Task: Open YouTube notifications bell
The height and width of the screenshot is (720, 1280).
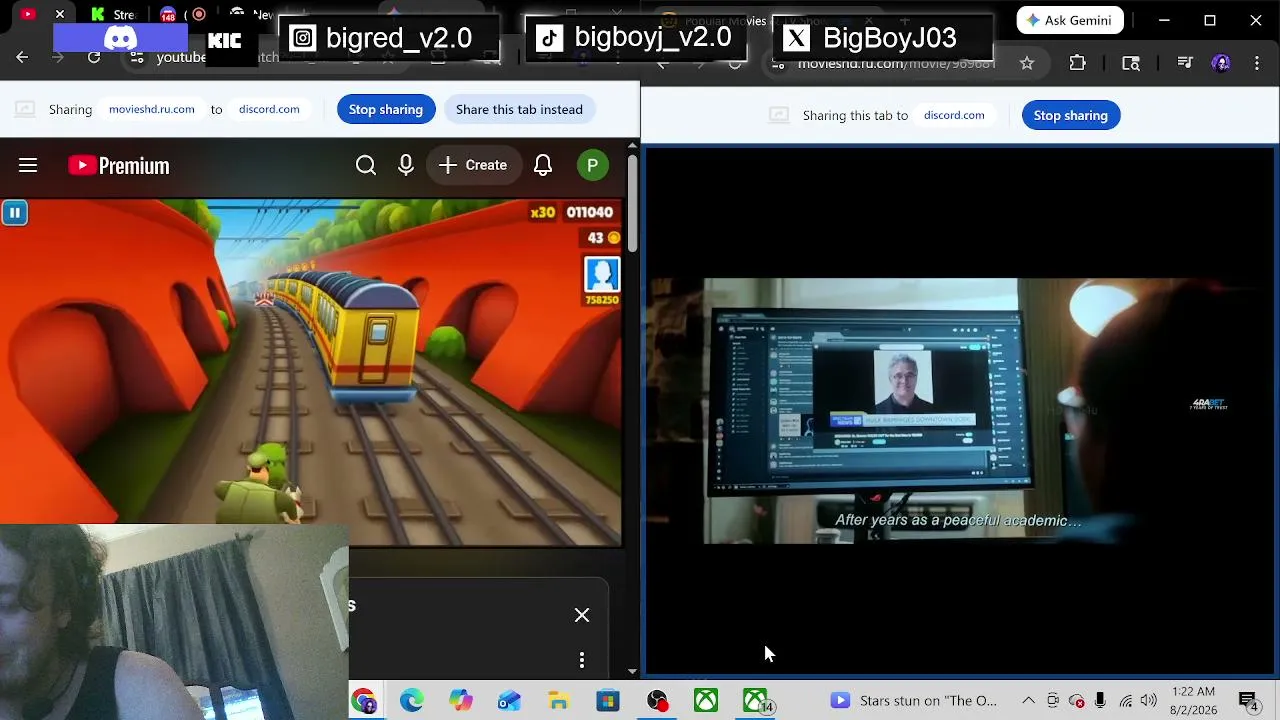Action: coord(543,165)
